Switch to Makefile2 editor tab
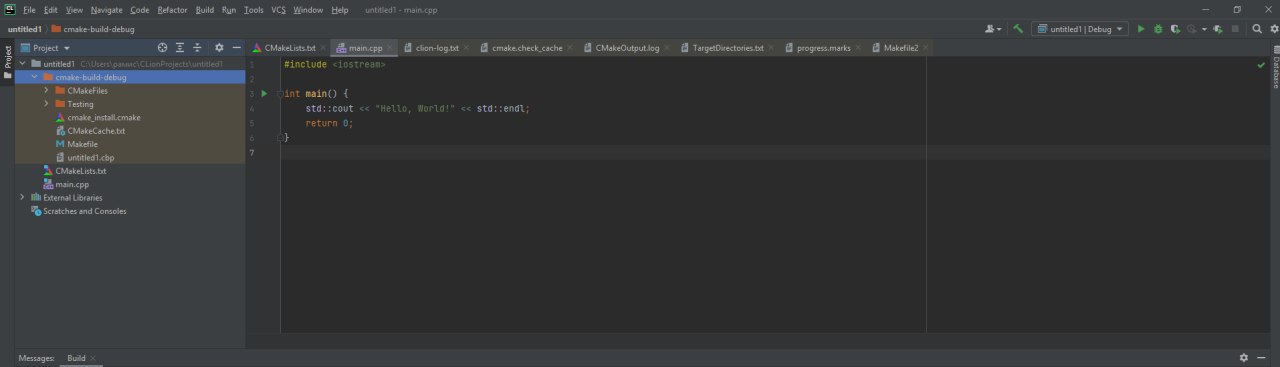This screenshot has width=1280, height=367. coord(900,47)
